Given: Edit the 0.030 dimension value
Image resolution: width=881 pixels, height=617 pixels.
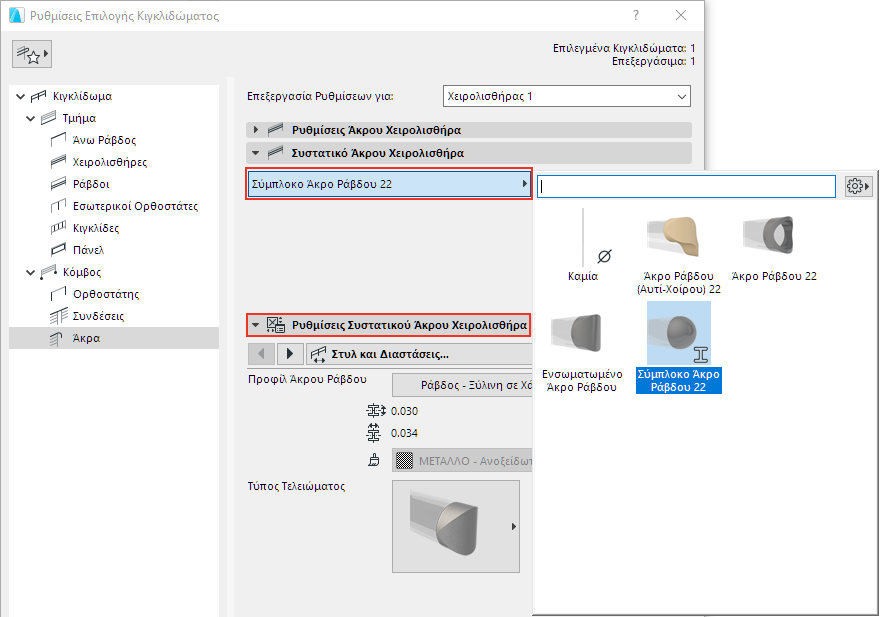Looking at the screenshot, I should point(405,411).
